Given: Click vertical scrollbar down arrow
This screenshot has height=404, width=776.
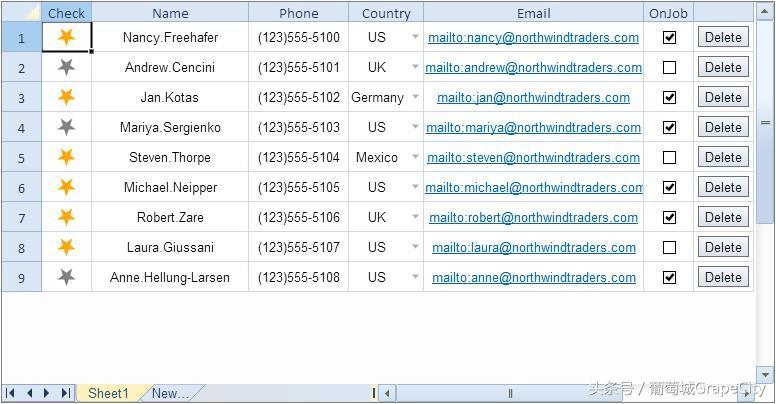Looking at the screenshot, I should pyautogui.click(x=765, y=375).
